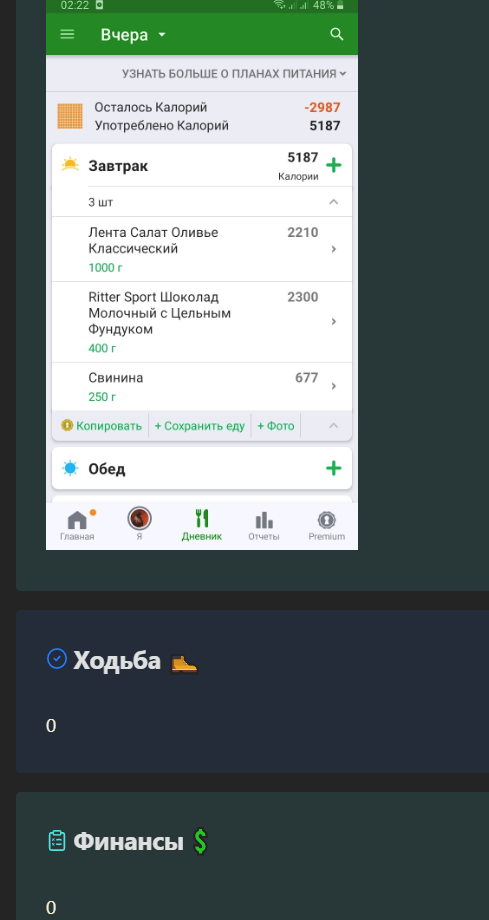Open the hamburger menu icon
The image size is (489, 920).
click(x=68, y=34)
